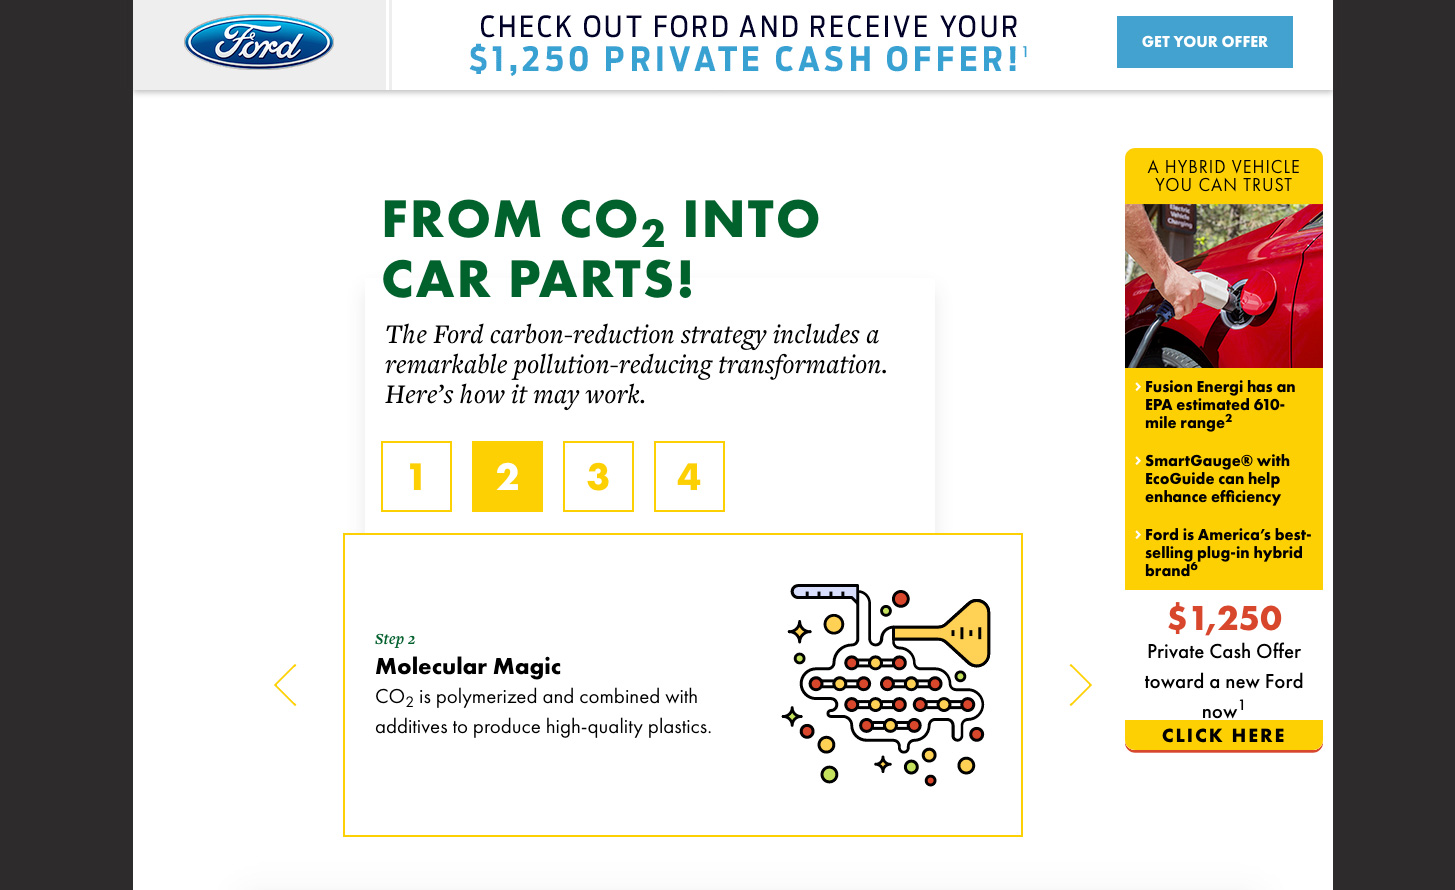
Task: Advance to next step with right arrow
Action: (x=1080, y=685)
